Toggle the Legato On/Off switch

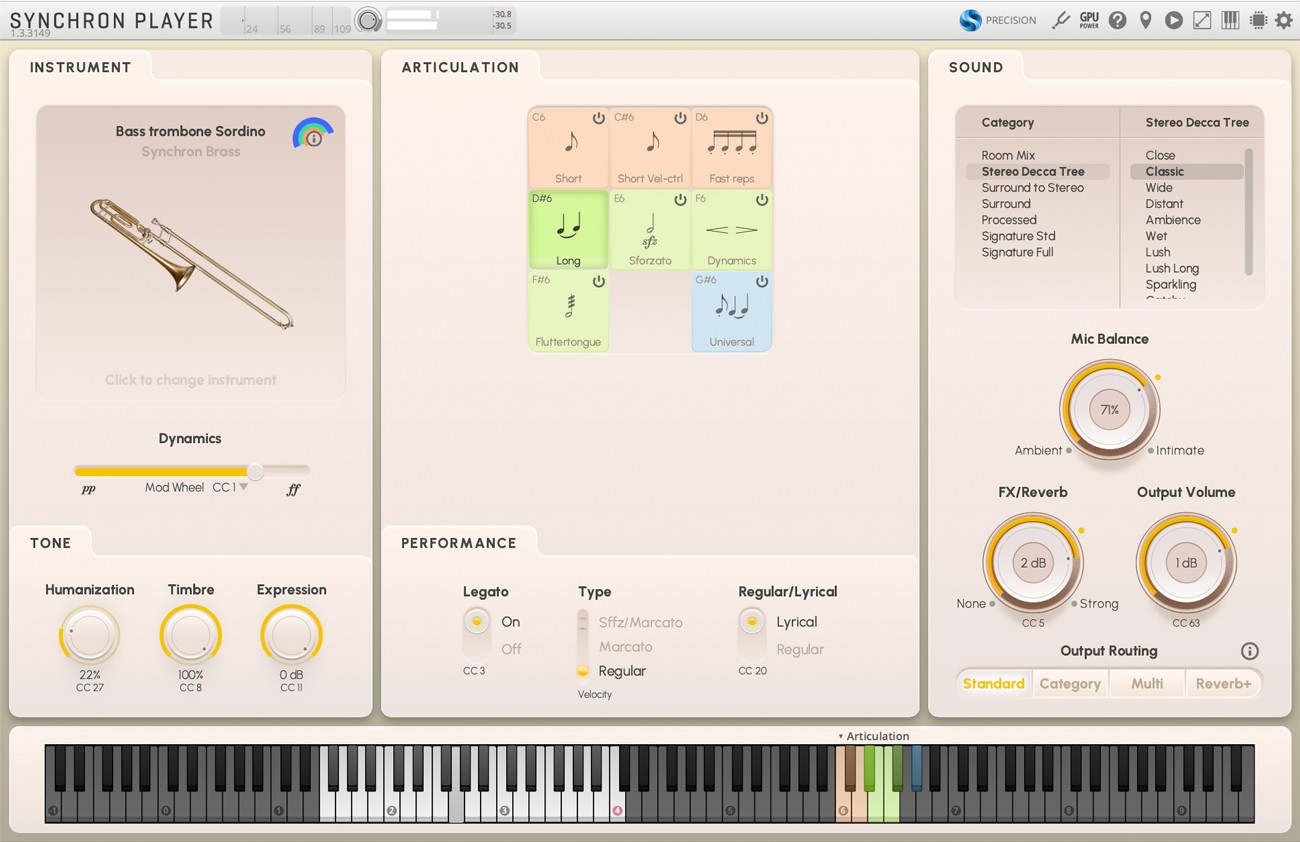(x=477, y=634)
